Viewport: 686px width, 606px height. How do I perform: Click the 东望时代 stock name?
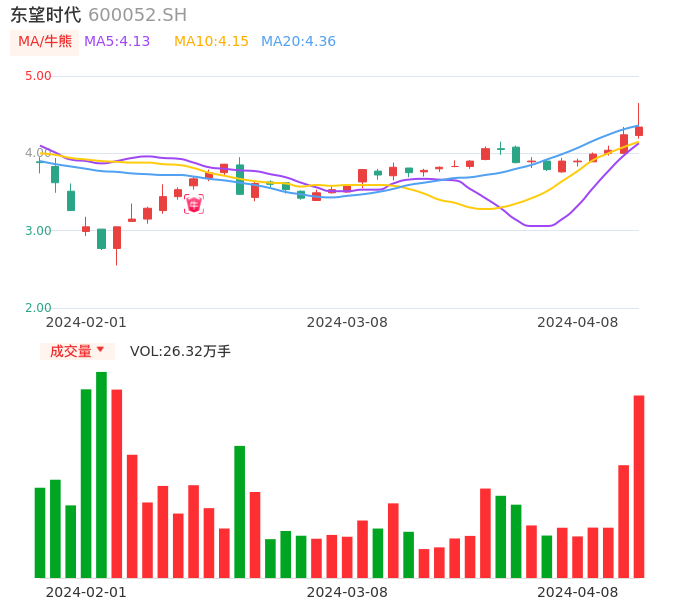pyautogui.click(x=46, y=15)
